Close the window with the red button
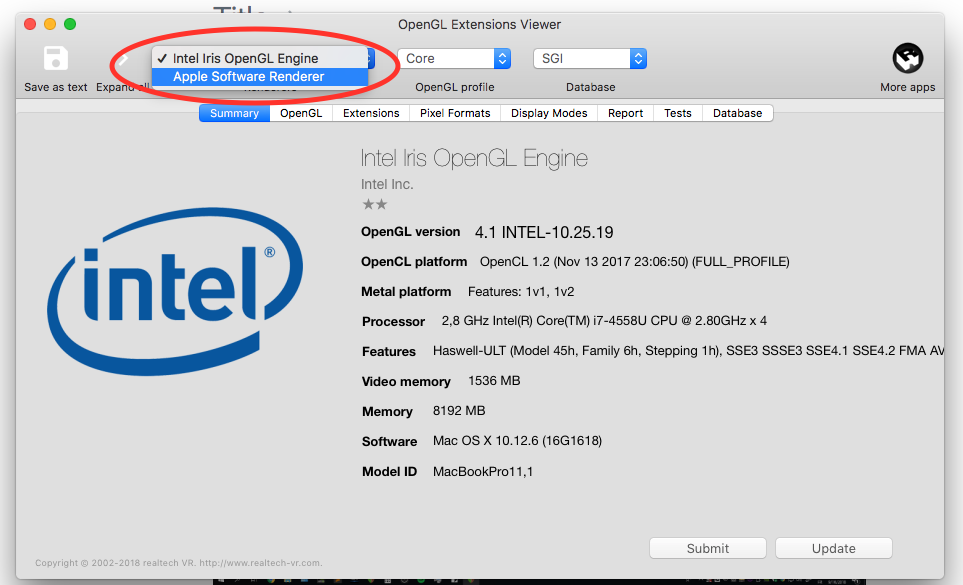The height and width of the screenshot is (585, 963). pos(30,24)
